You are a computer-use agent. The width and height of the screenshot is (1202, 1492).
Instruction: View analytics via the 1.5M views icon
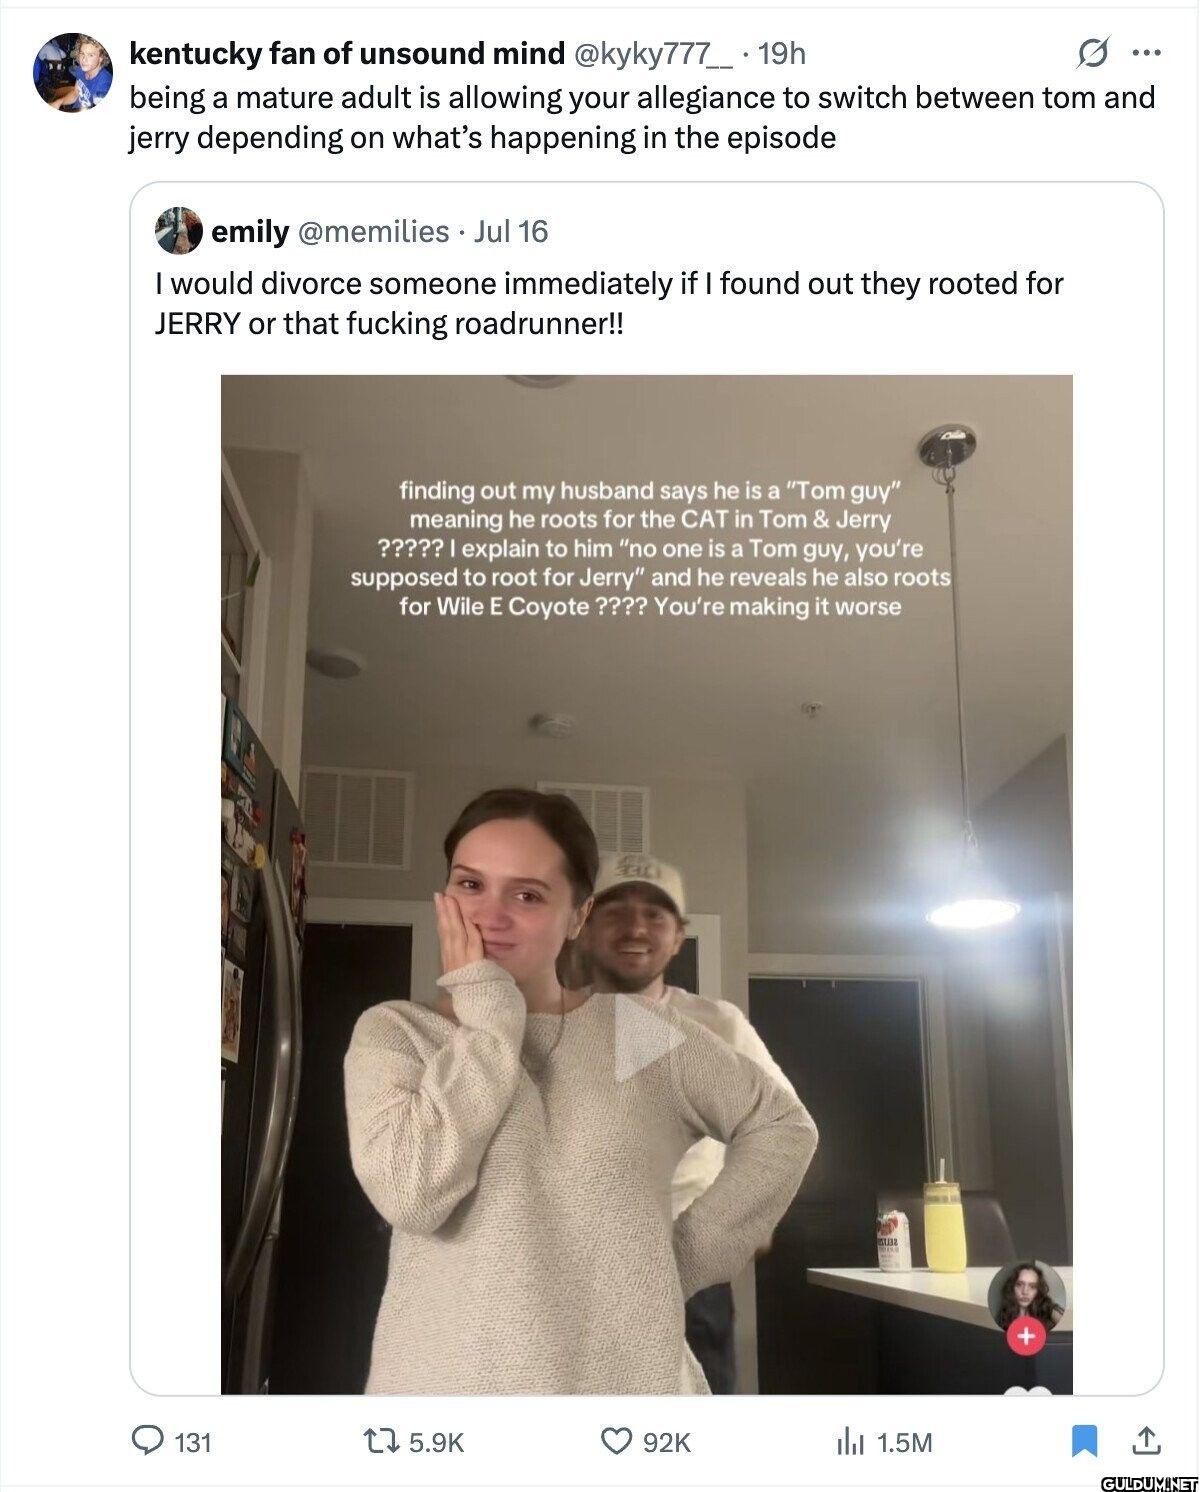(x=849, y=1441)
